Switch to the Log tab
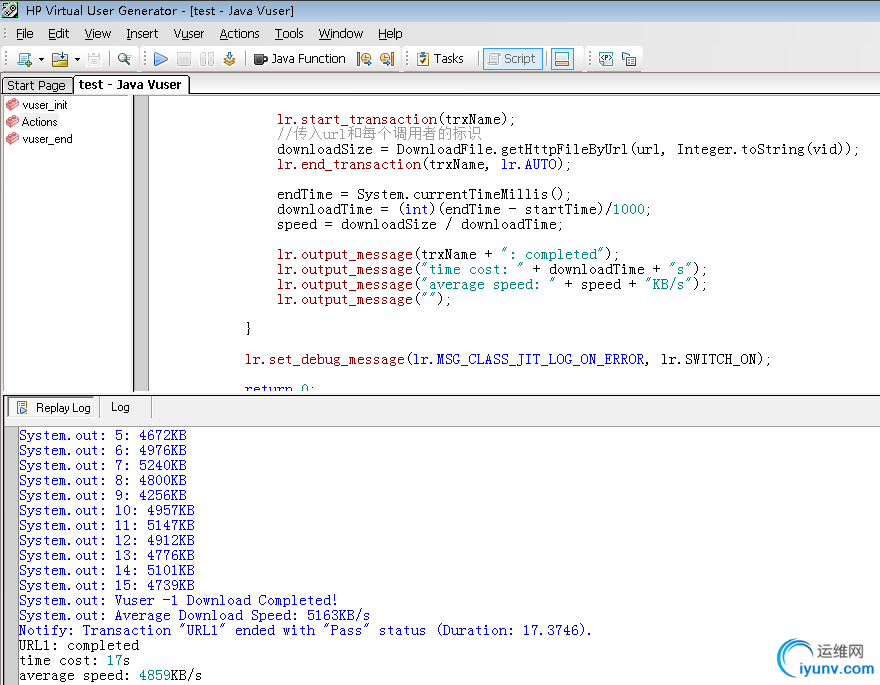 120,407
